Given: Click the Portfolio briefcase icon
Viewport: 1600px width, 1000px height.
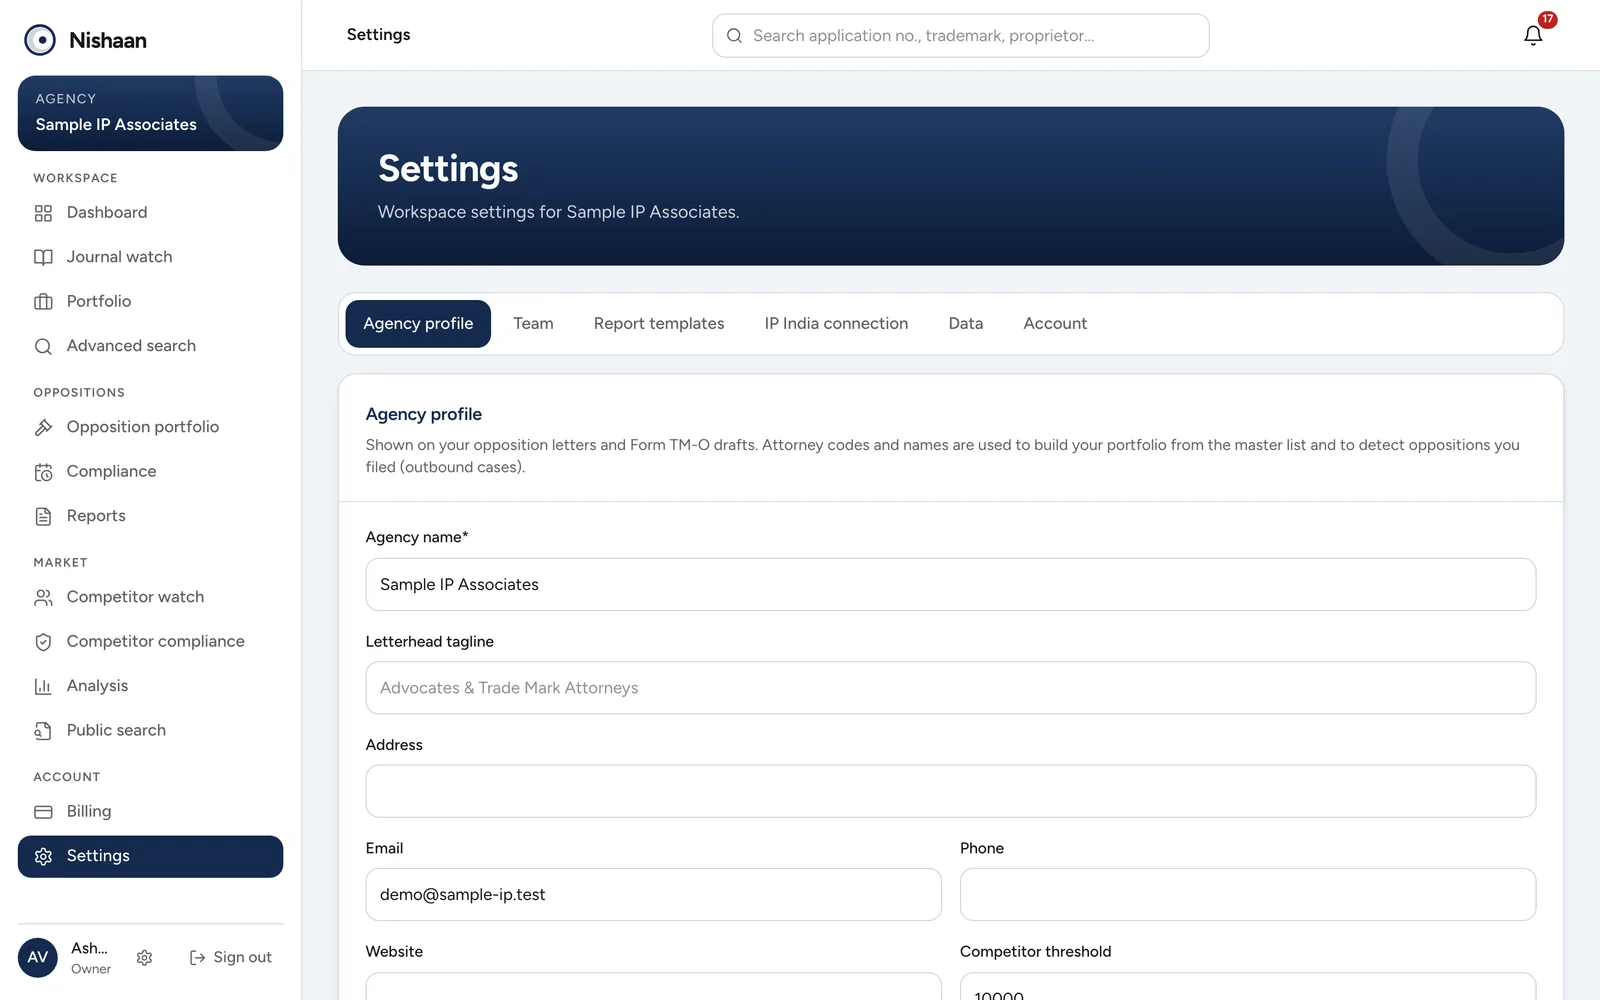Looking at the screenshot, I should 43,301.
